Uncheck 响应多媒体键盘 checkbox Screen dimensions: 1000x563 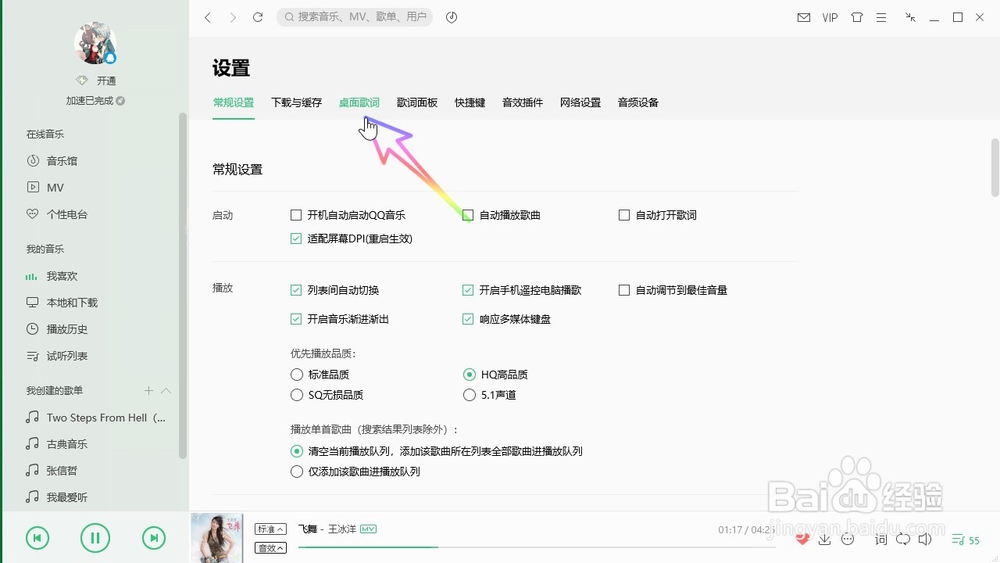pyautogui.click(x=468, y=319)
